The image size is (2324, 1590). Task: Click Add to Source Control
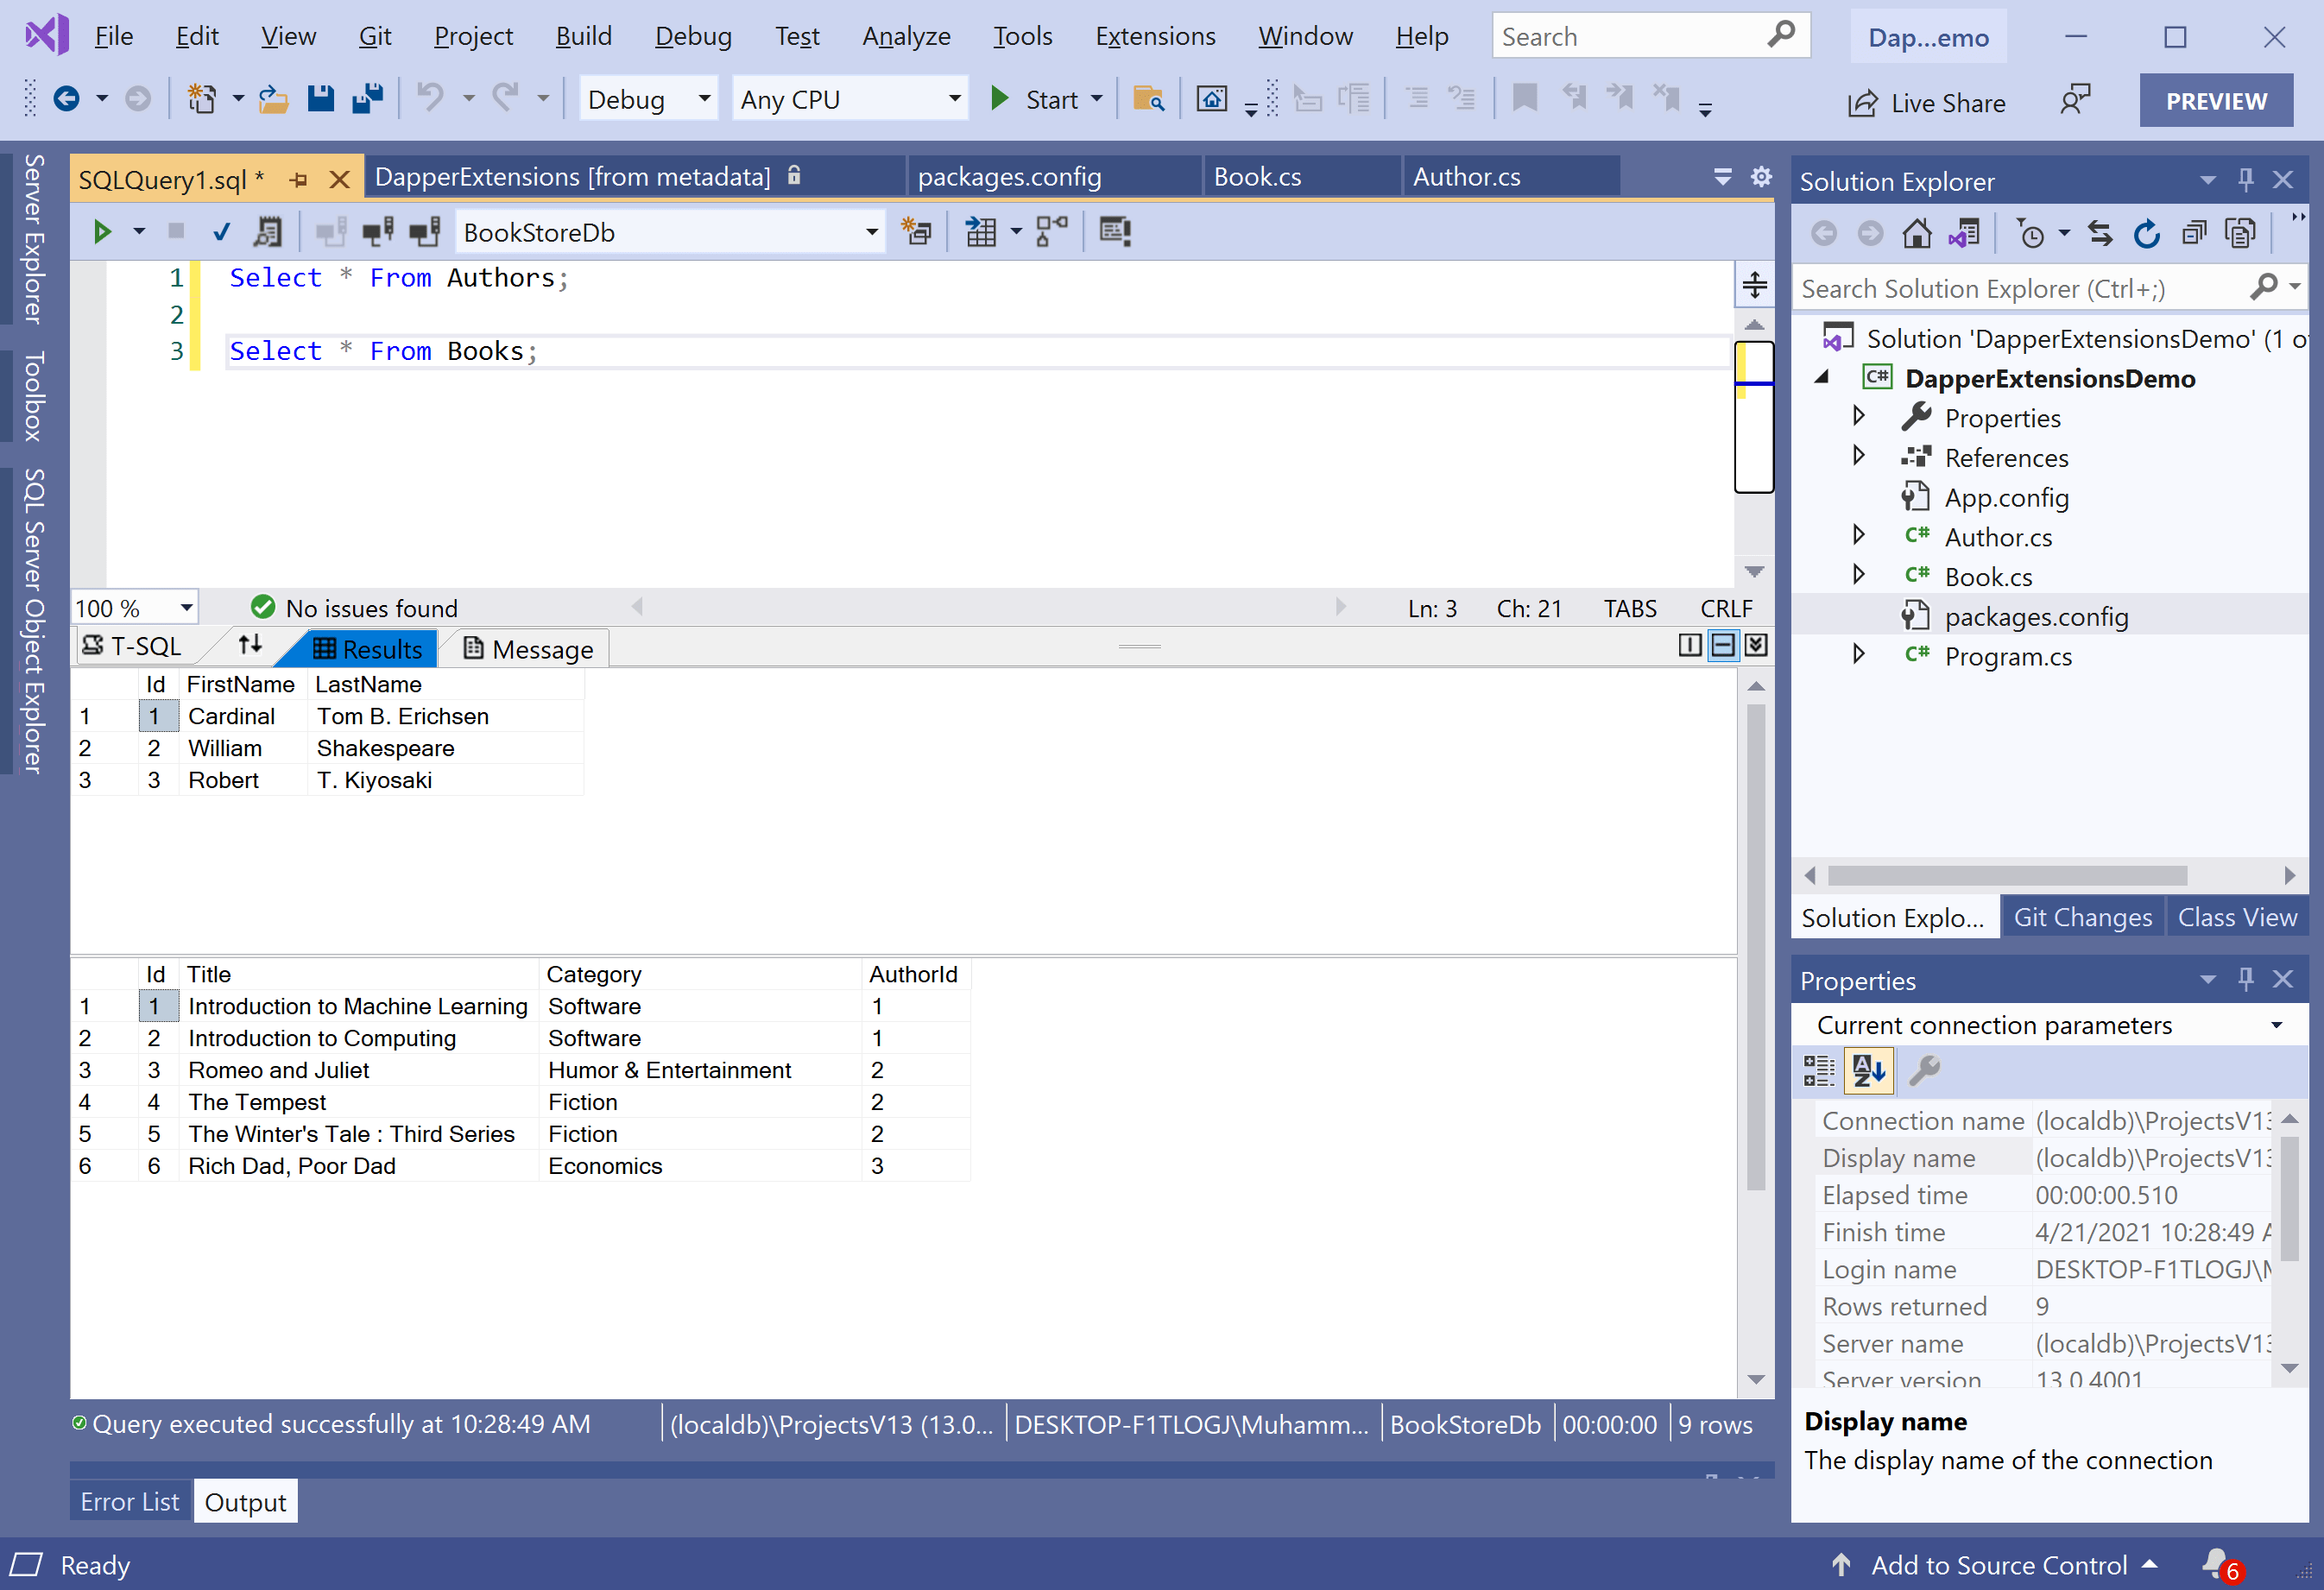click(x=1999, y=1565)
